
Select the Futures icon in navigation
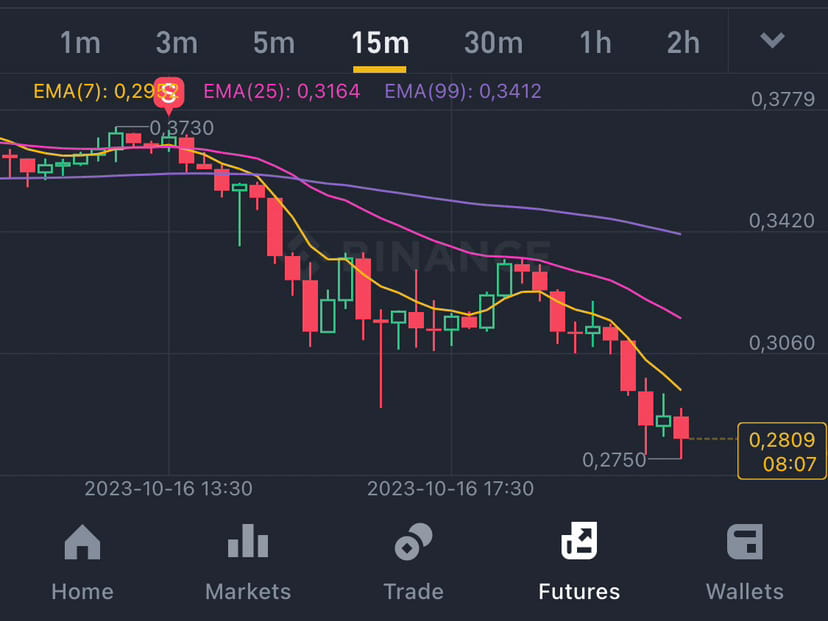(579, 541)
